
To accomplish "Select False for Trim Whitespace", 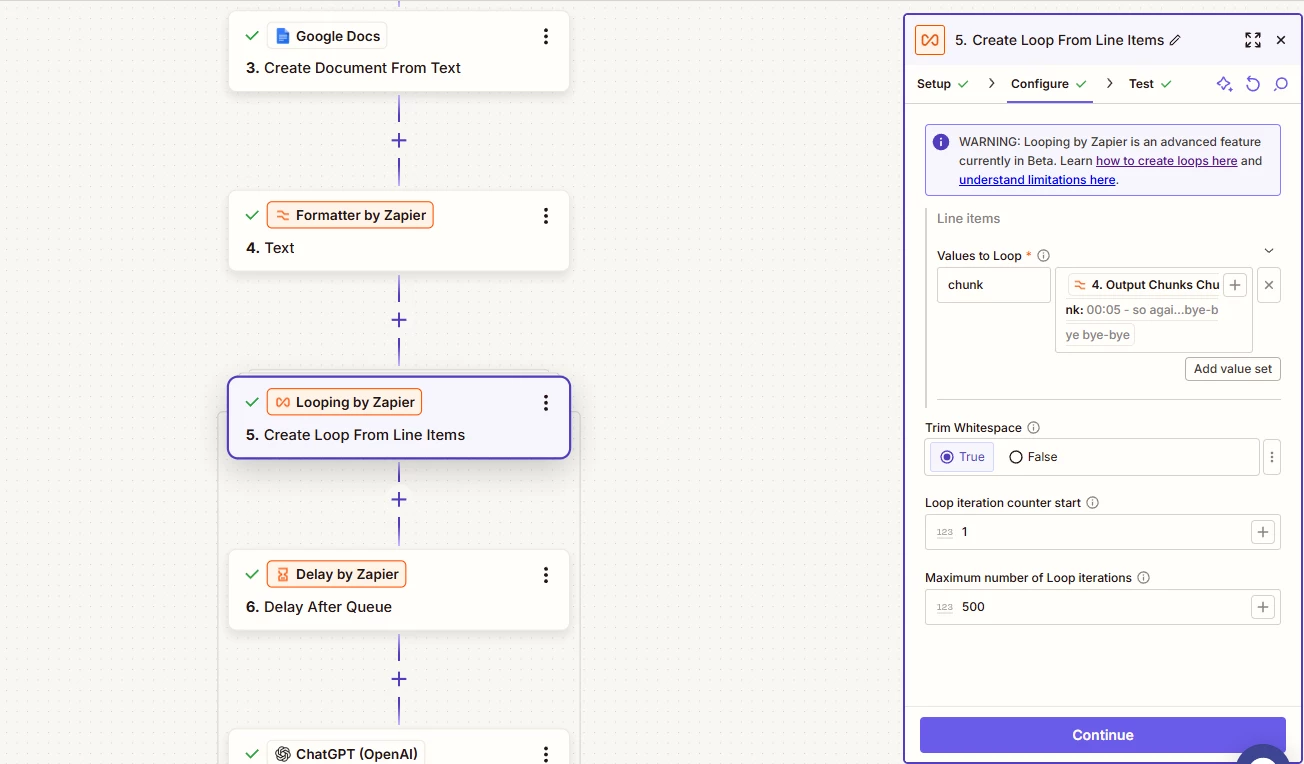I will click(1033, 457).
